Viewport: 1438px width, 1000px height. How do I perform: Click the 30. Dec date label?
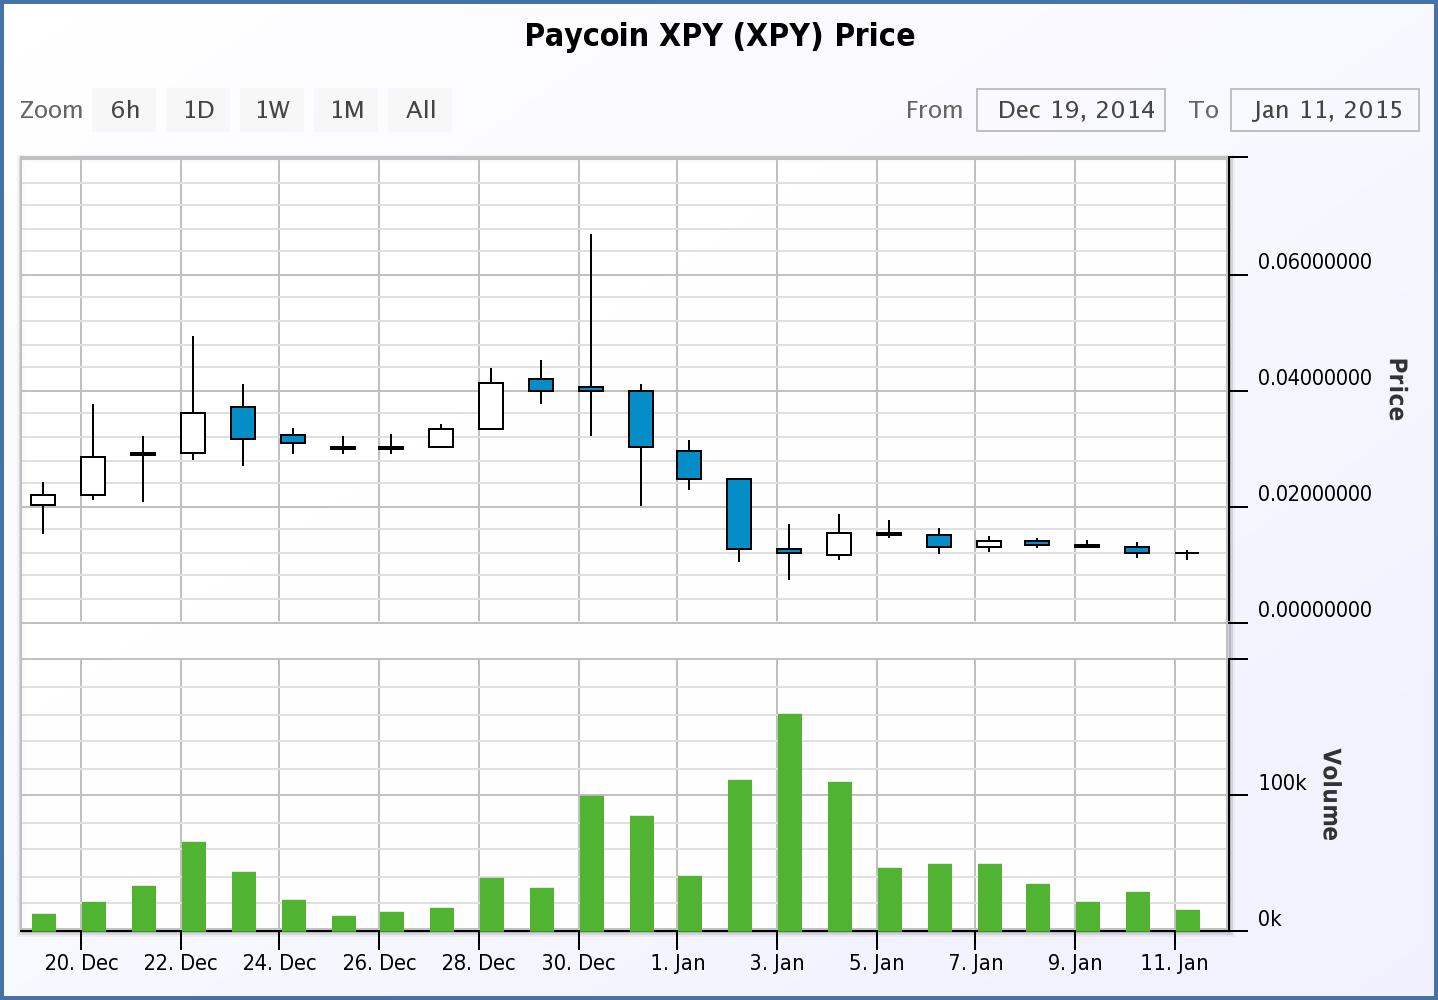point(578,963)
